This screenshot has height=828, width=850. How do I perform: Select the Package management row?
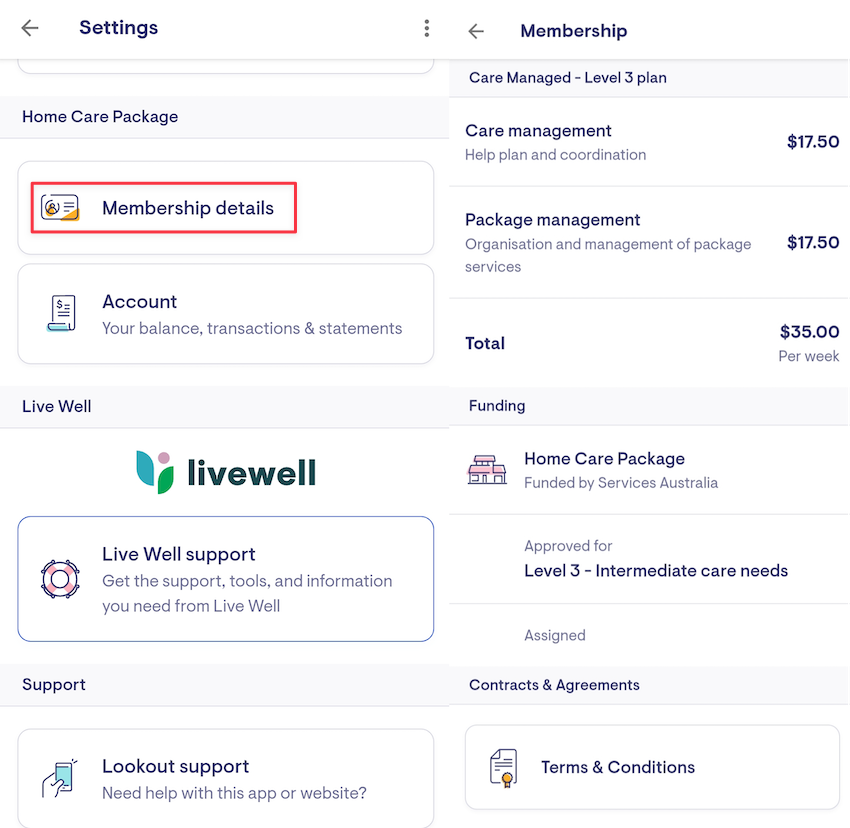[650, 242]
